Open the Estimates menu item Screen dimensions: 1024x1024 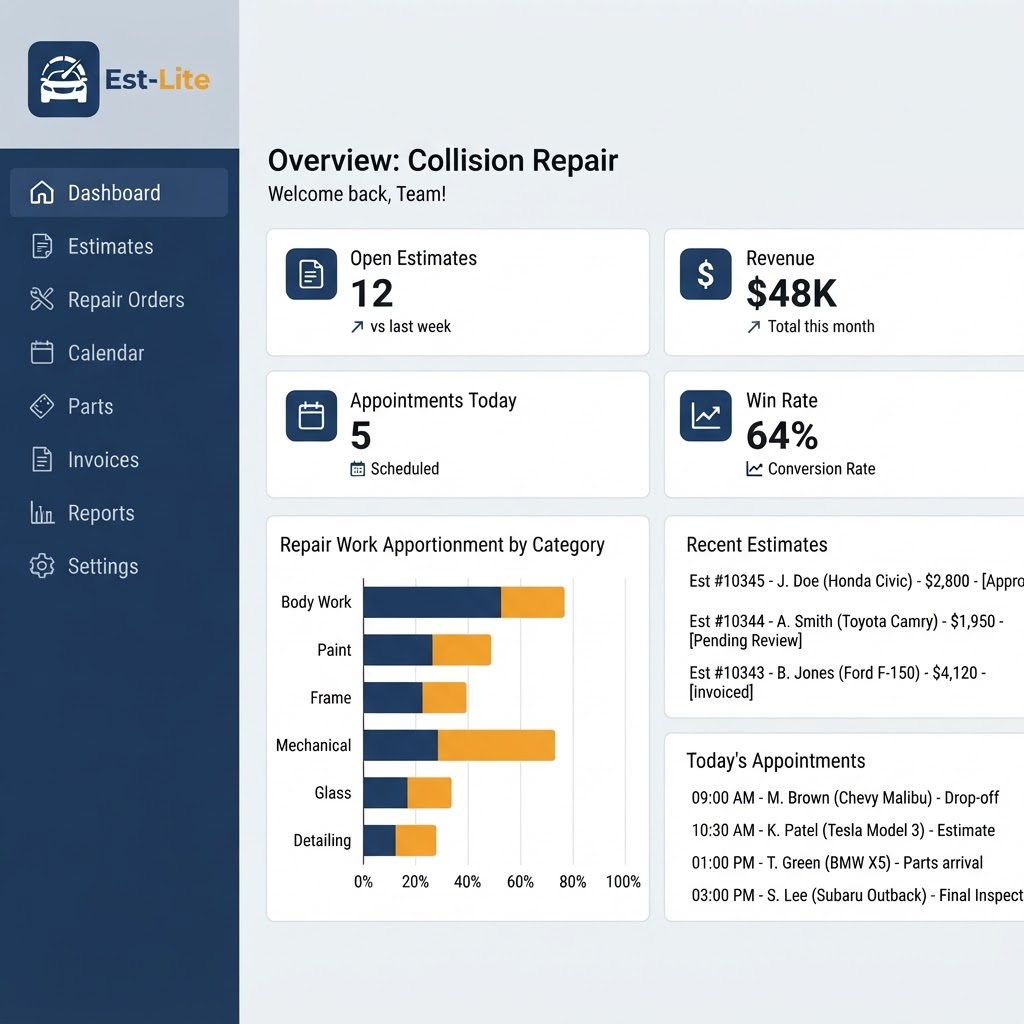click(119, 246)
